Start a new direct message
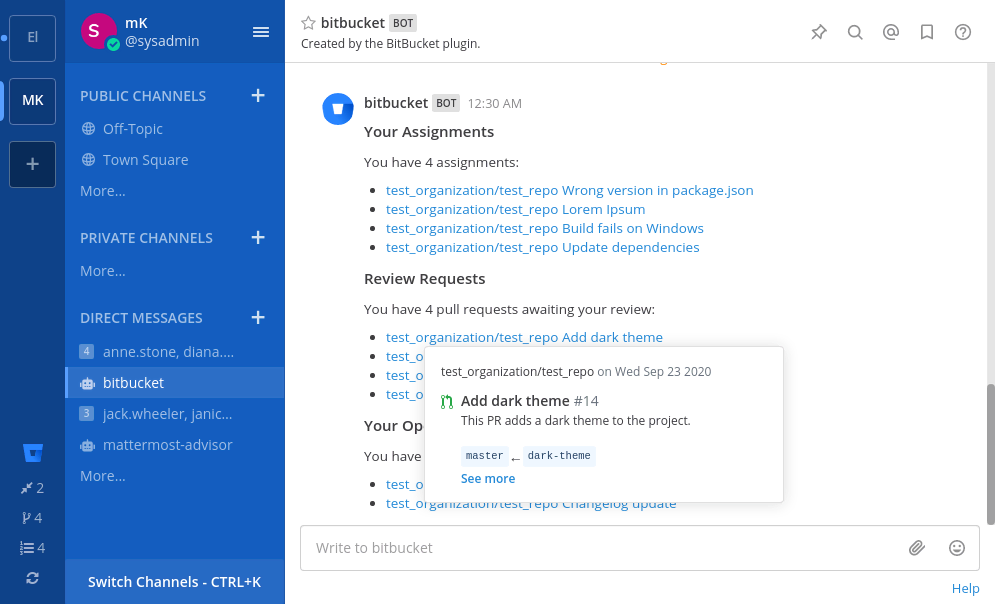The image size is (995, 604). [258, 318]
